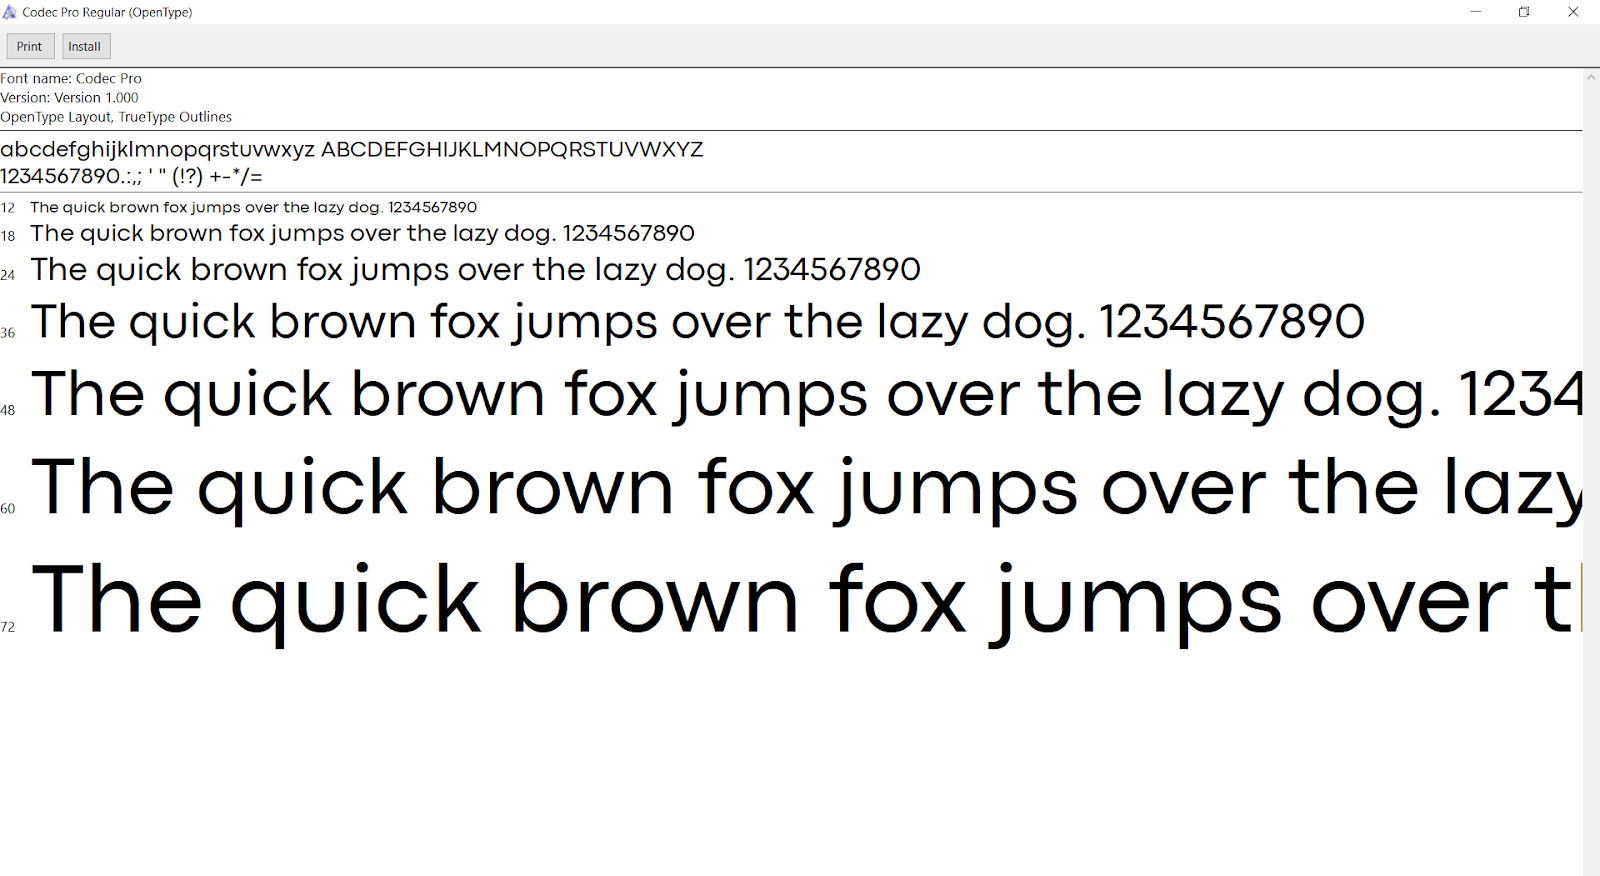Screen dimensions: 1600x876
Task: Click the size label 24
Action: click(x=8, y=275)
